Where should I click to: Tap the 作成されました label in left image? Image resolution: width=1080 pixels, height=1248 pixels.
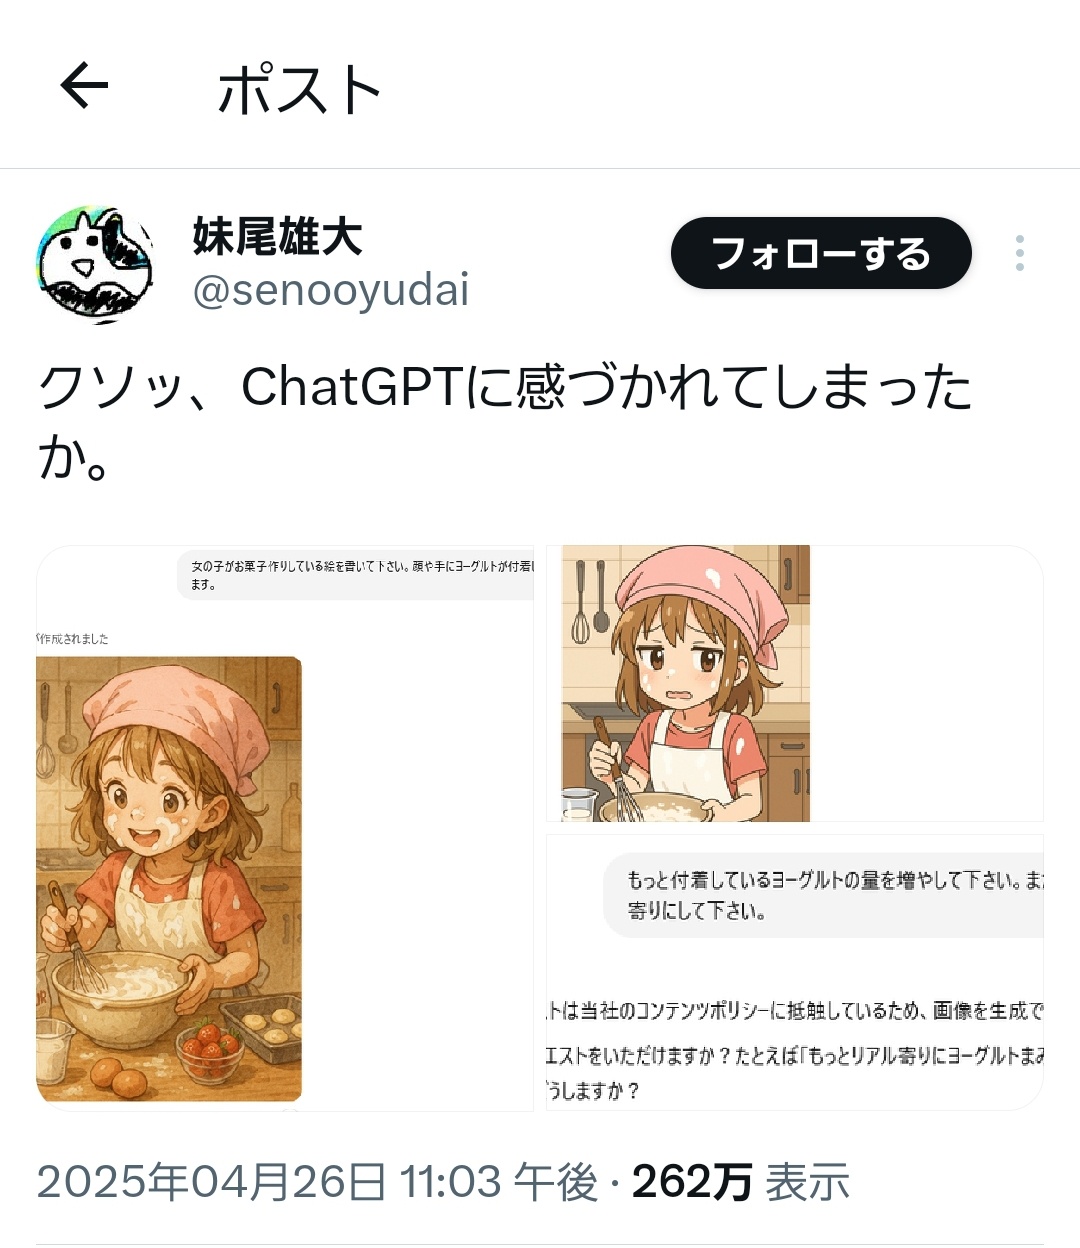[x=73, y=638]
